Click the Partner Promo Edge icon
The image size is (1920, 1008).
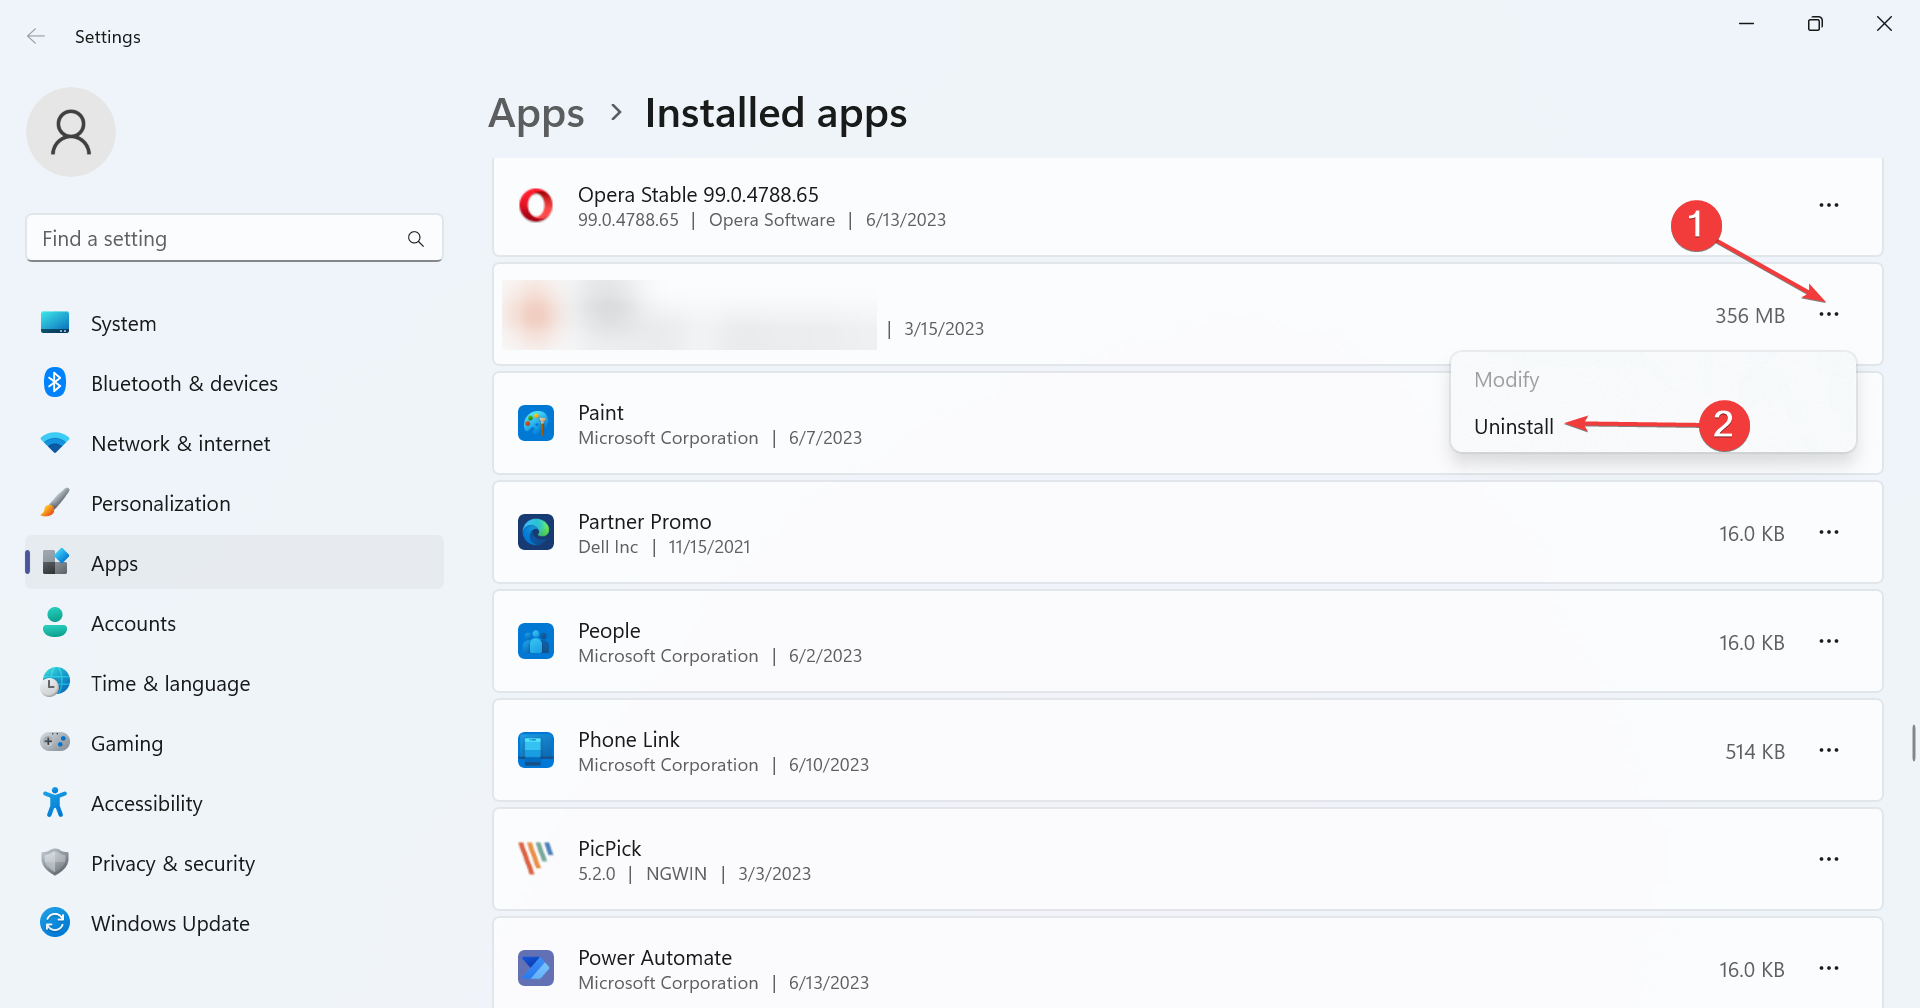click(536, 532)
